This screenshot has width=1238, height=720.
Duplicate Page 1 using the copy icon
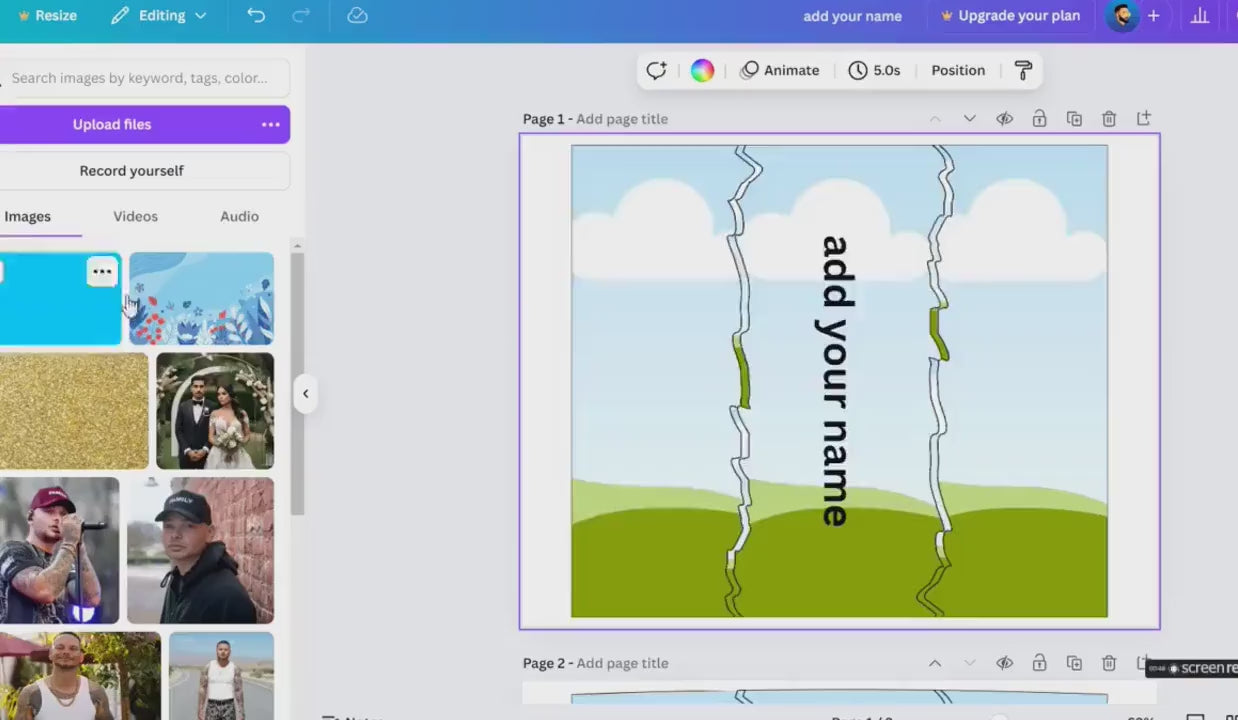tap(1074, 119)
